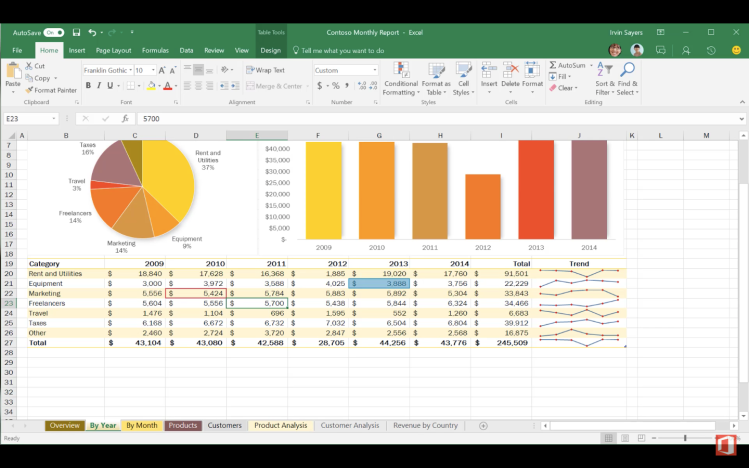Turn off the AutoSave switch
Screen dimensions: 749x468
pyautogui.click(x=54, y=32)
